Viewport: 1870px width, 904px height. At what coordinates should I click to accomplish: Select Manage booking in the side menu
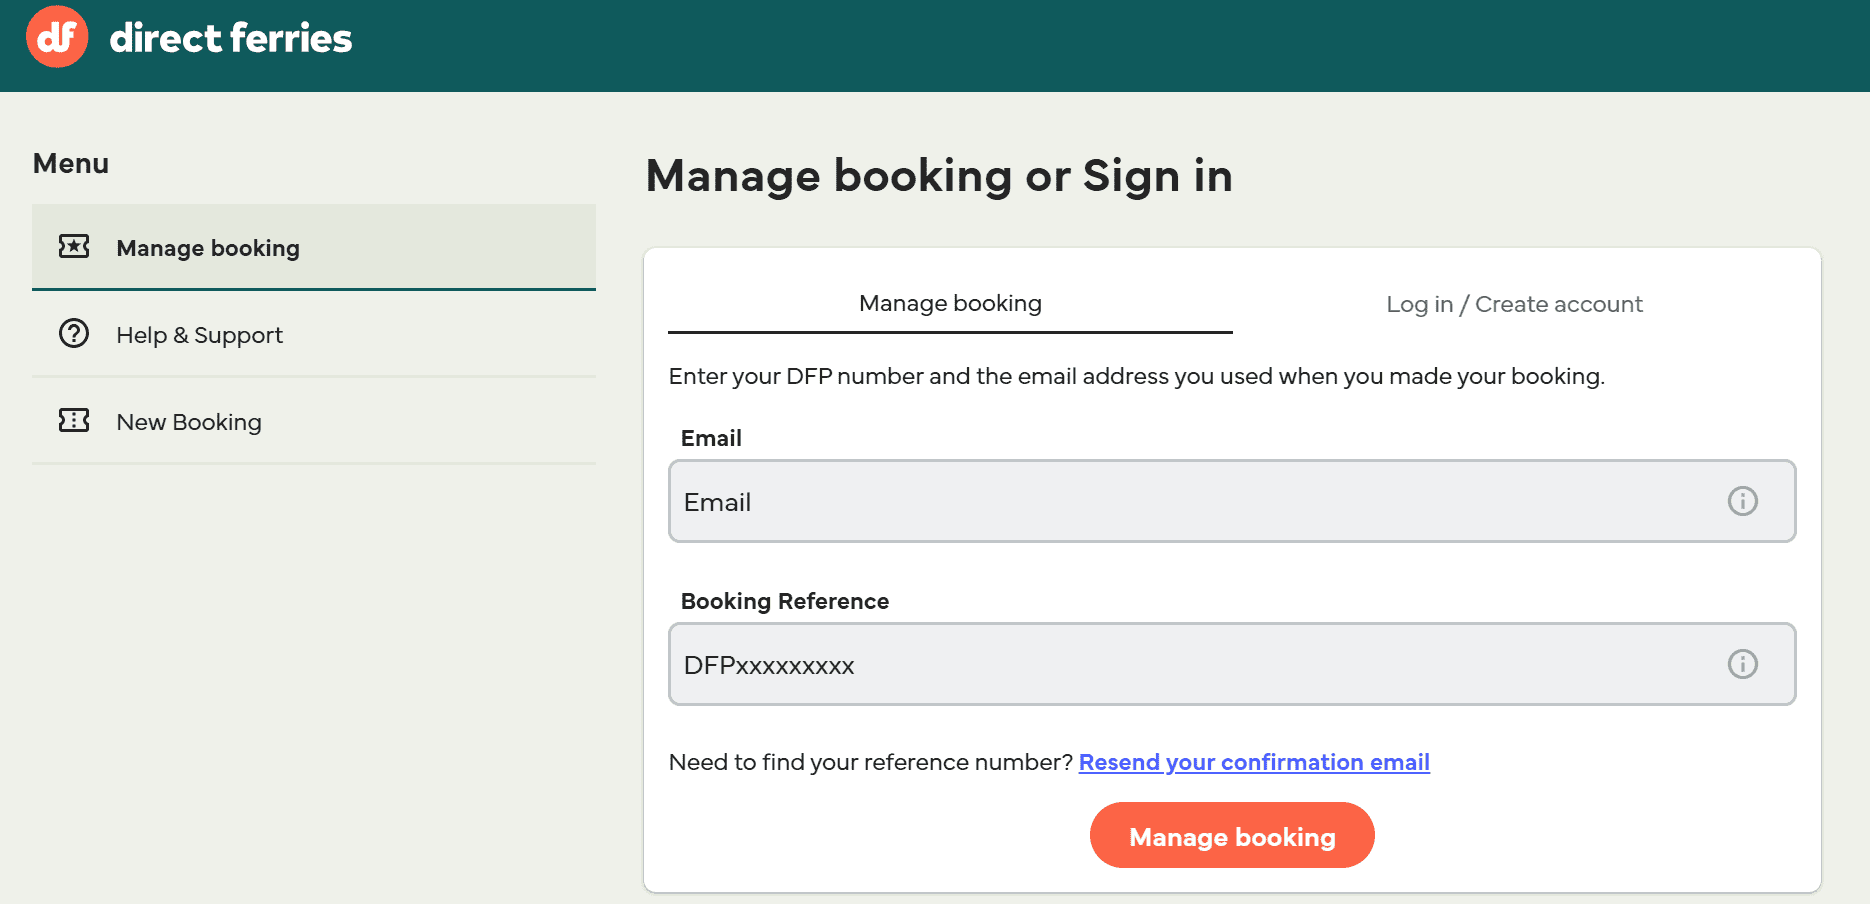(314, 247)
